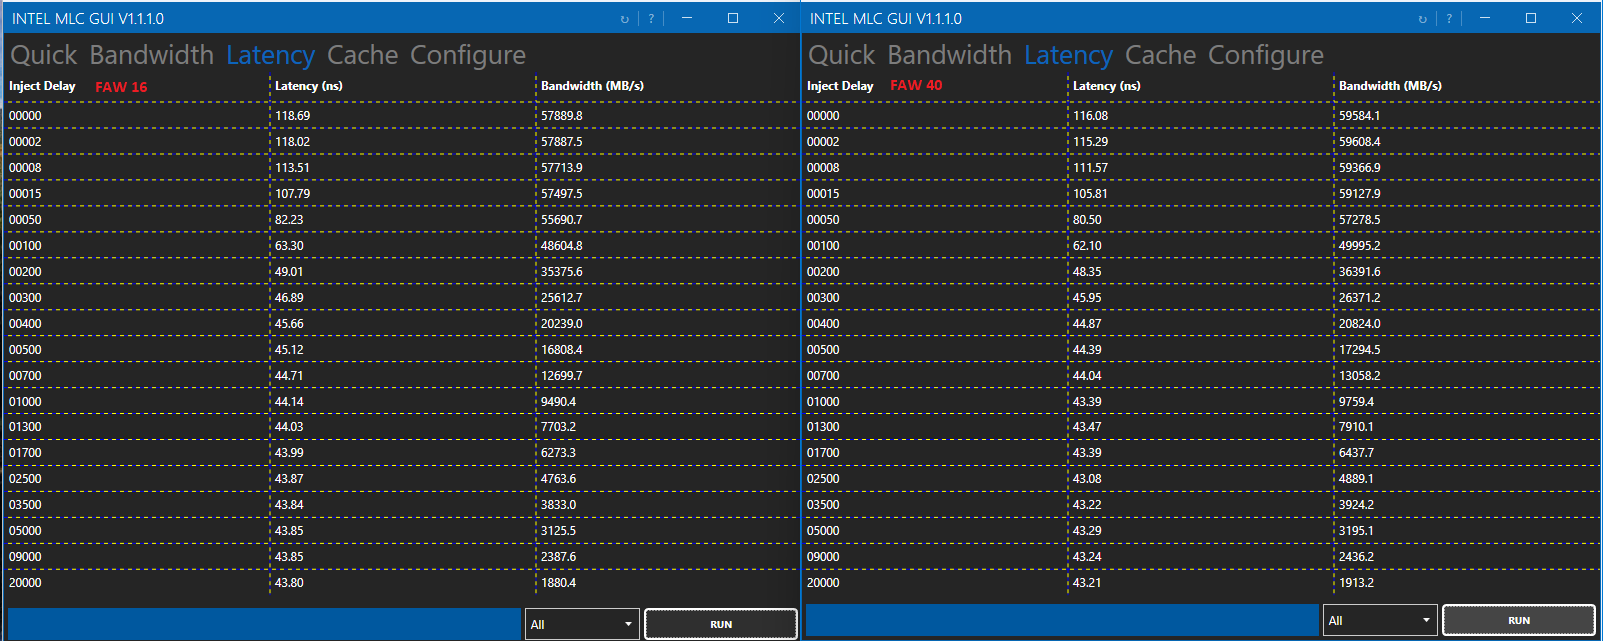Image resolution: width=1603 pixels, height=641 pixels.
Task: Select the Latency tab in the FAW 40 window
Action: (x=1068, y=55)
